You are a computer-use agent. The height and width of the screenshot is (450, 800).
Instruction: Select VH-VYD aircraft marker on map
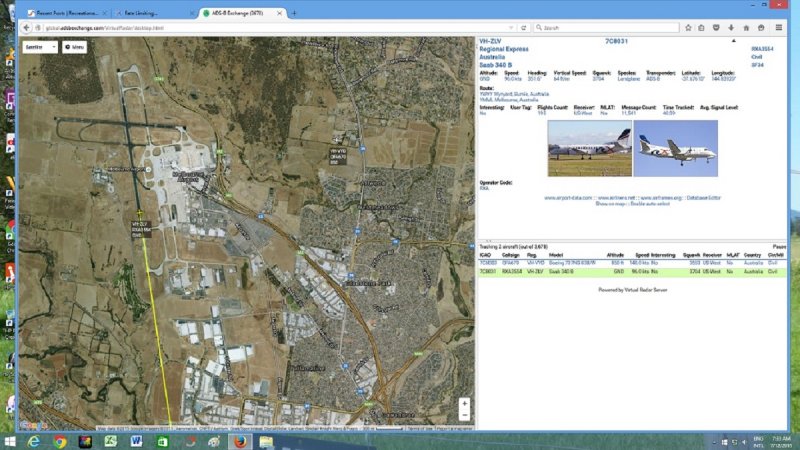(x=337, y=139)
